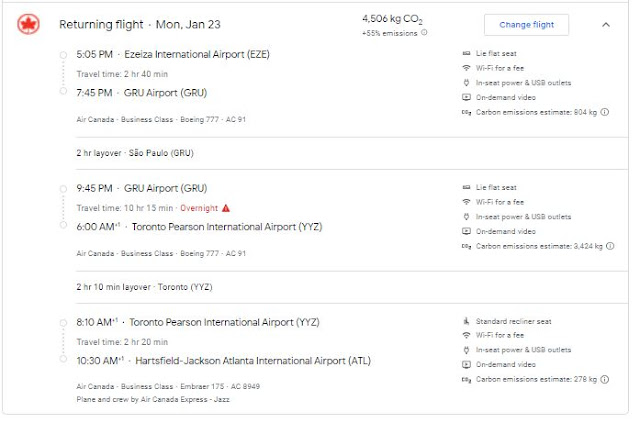Click the Air Canada airline logo
640x423 pixels.
click(x=27, y=24)
